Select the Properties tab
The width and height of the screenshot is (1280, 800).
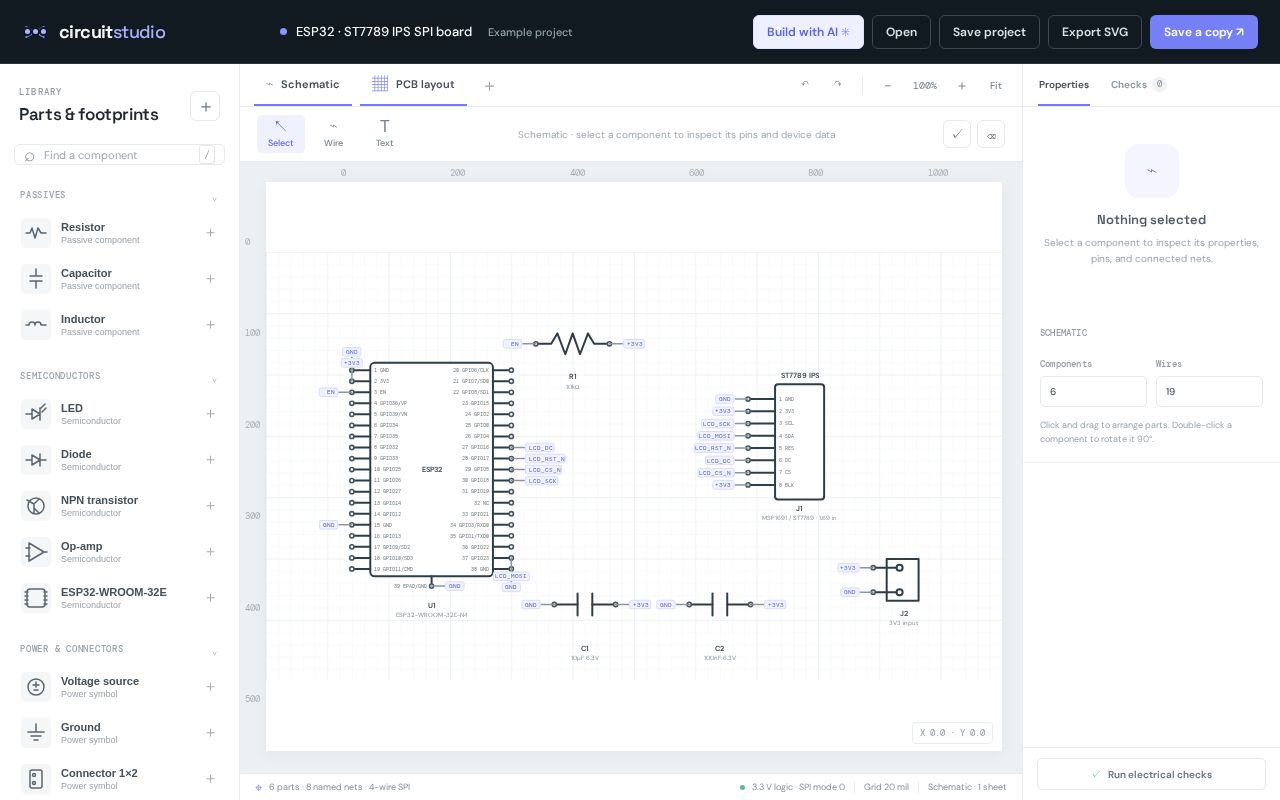pyautogui.click(x=1064, y=85)
